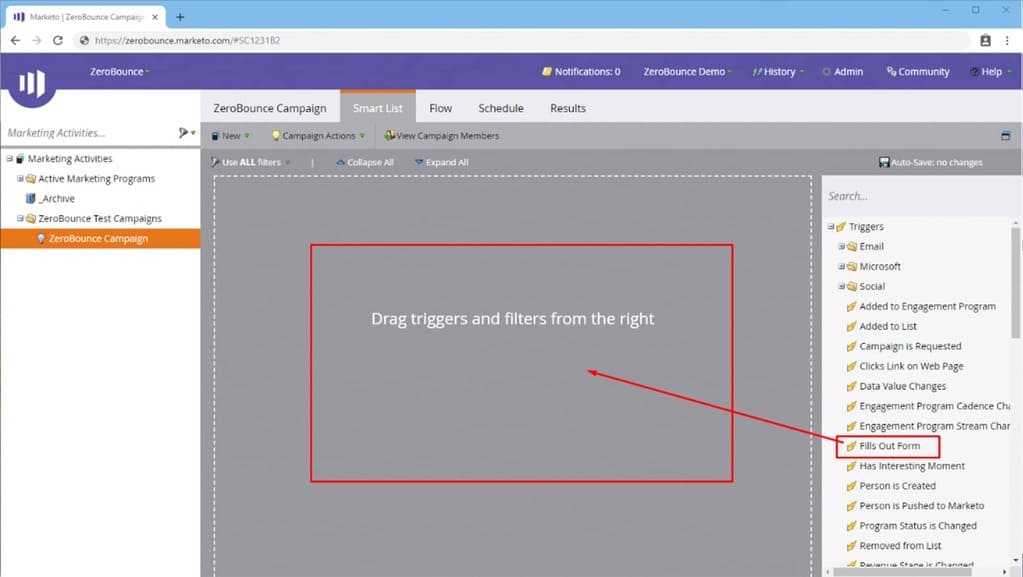Collapse the Triggers tree node
This screenshot has width=1023, height=577.
coord(831,226)
